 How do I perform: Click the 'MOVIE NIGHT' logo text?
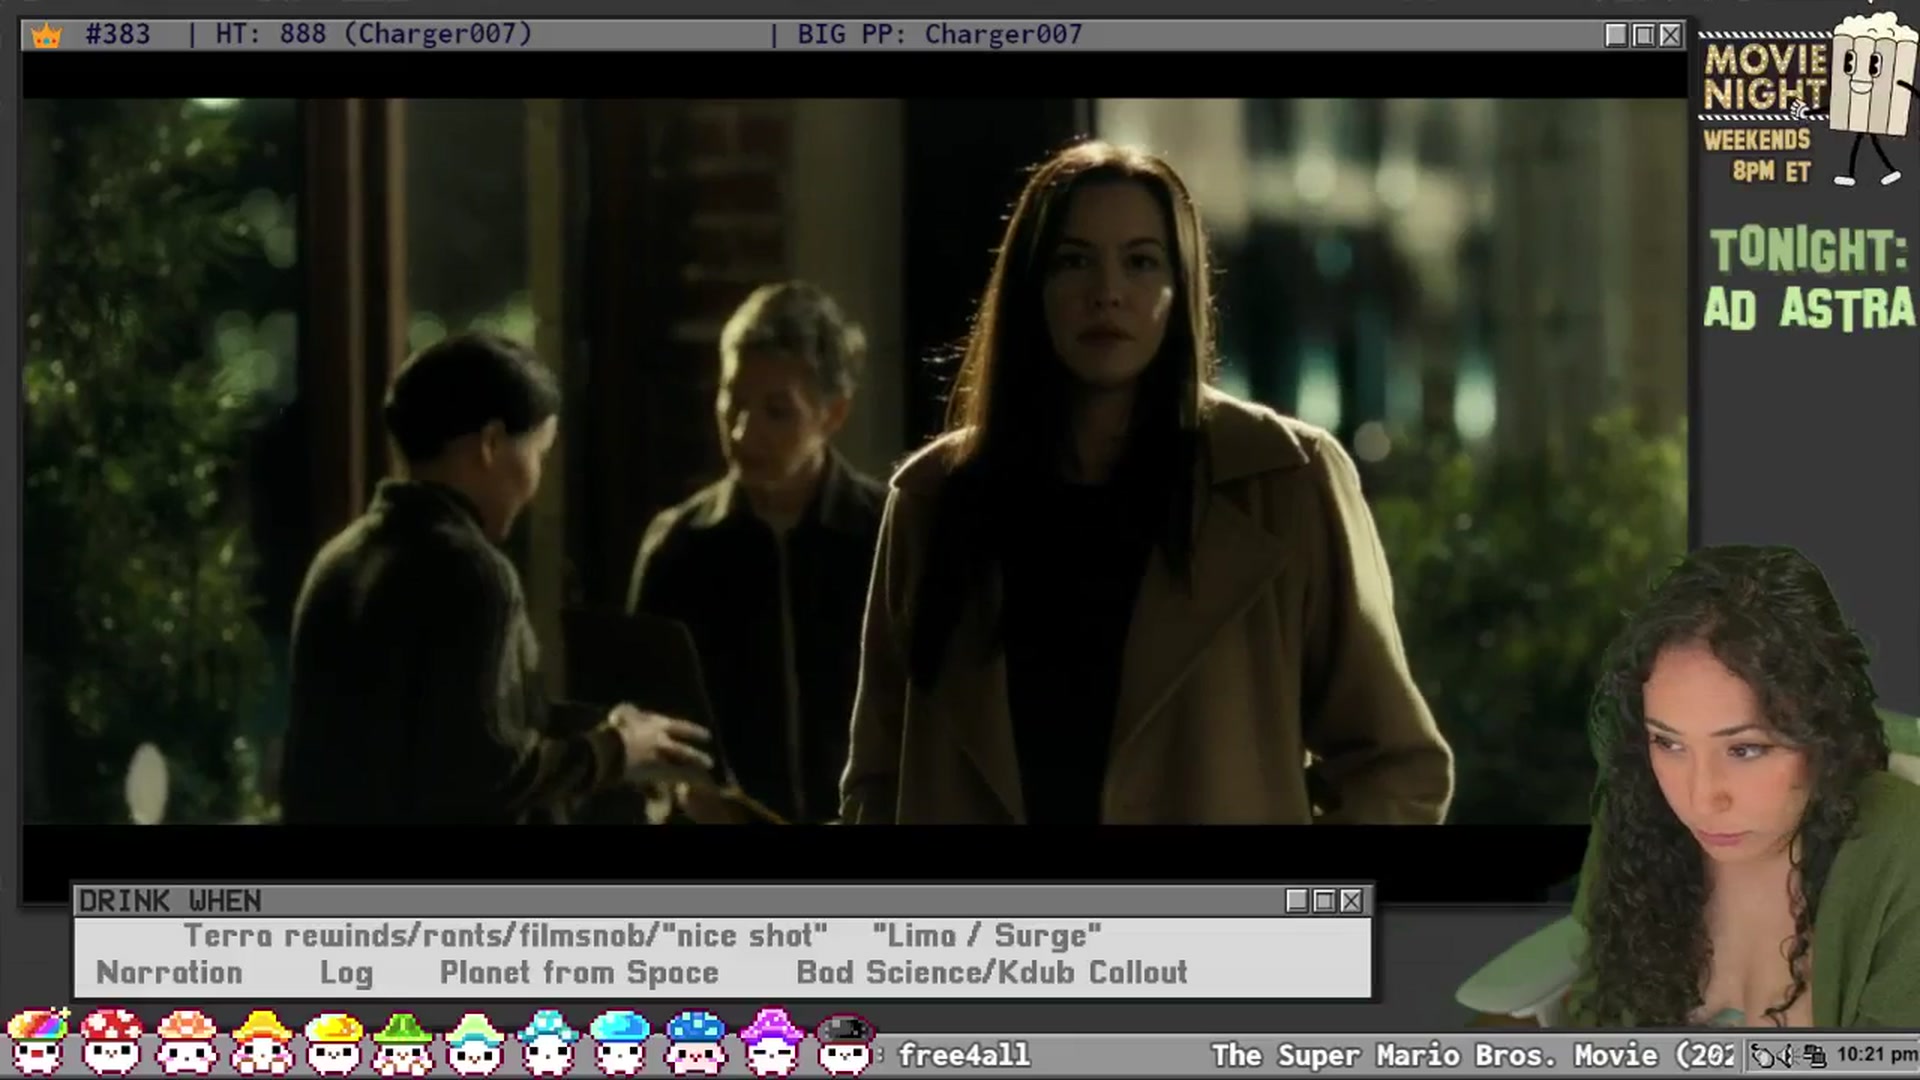tap(1765, 77)
